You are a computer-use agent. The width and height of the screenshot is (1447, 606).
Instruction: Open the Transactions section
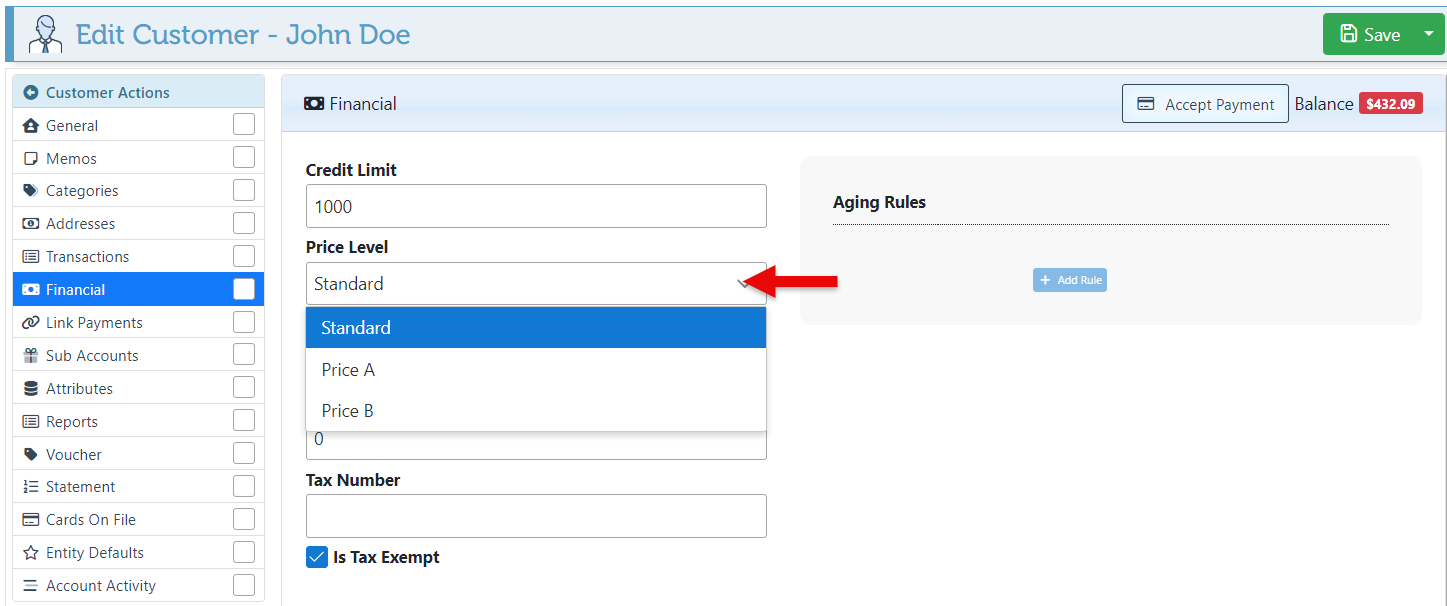tap(87, 257)
